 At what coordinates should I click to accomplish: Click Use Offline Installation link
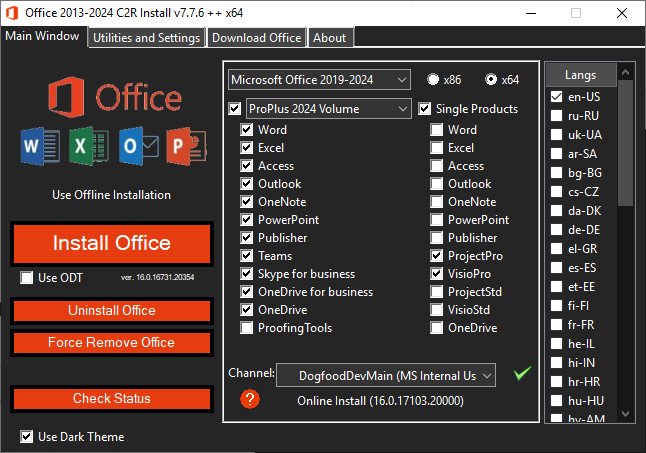pyautogui.click(x=111, y=195)
